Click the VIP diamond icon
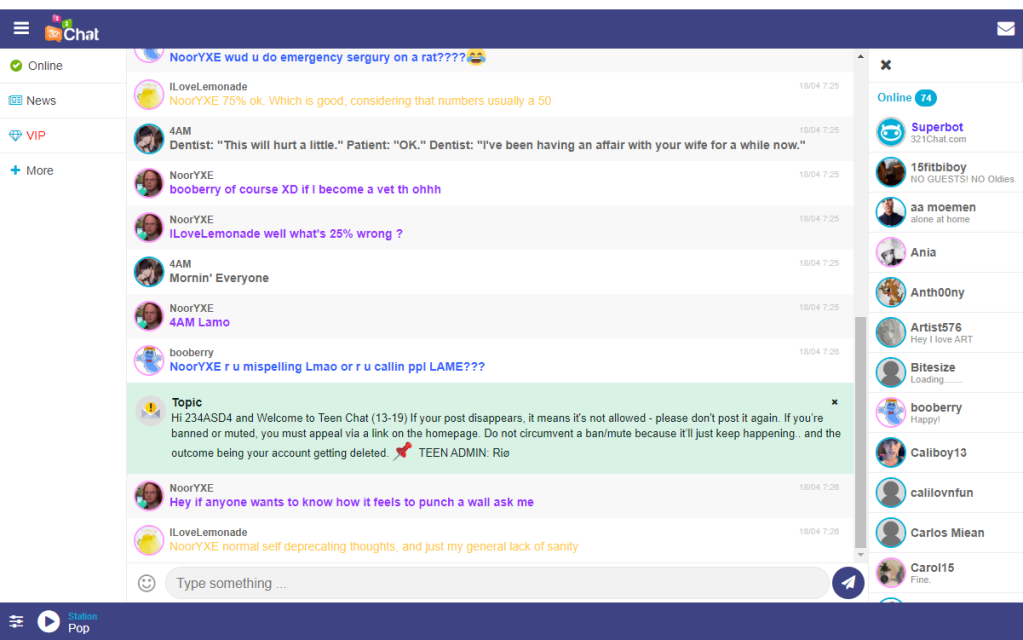The image size is (1023, 640). point(15,136)
